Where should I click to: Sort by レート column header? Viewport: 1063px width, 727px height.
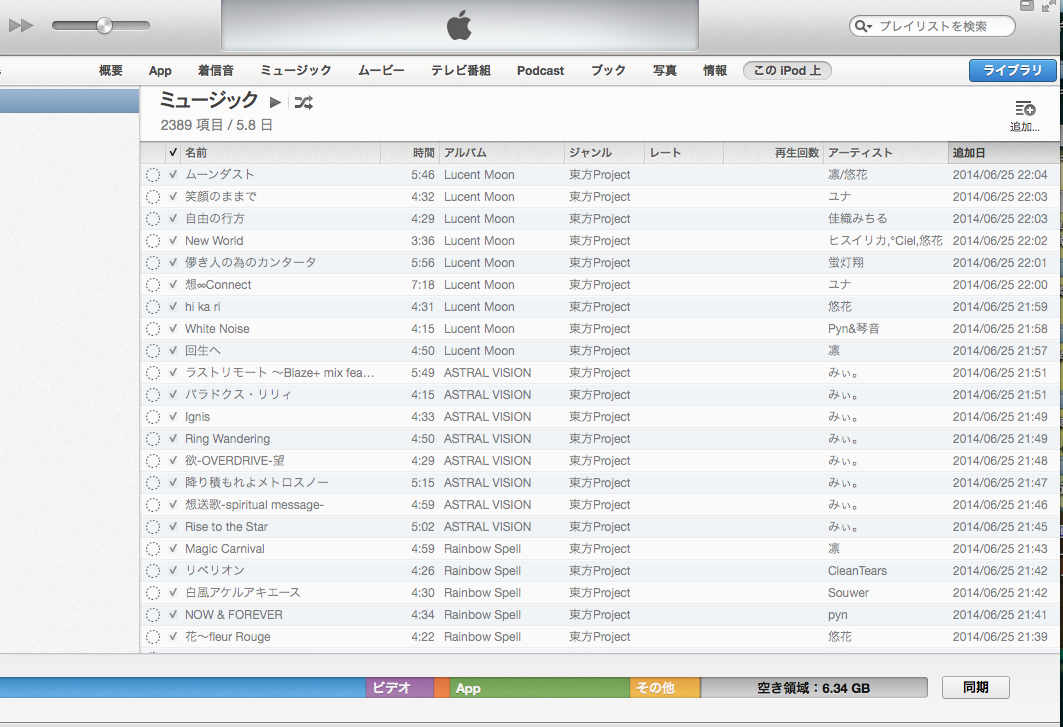(684, 153)
